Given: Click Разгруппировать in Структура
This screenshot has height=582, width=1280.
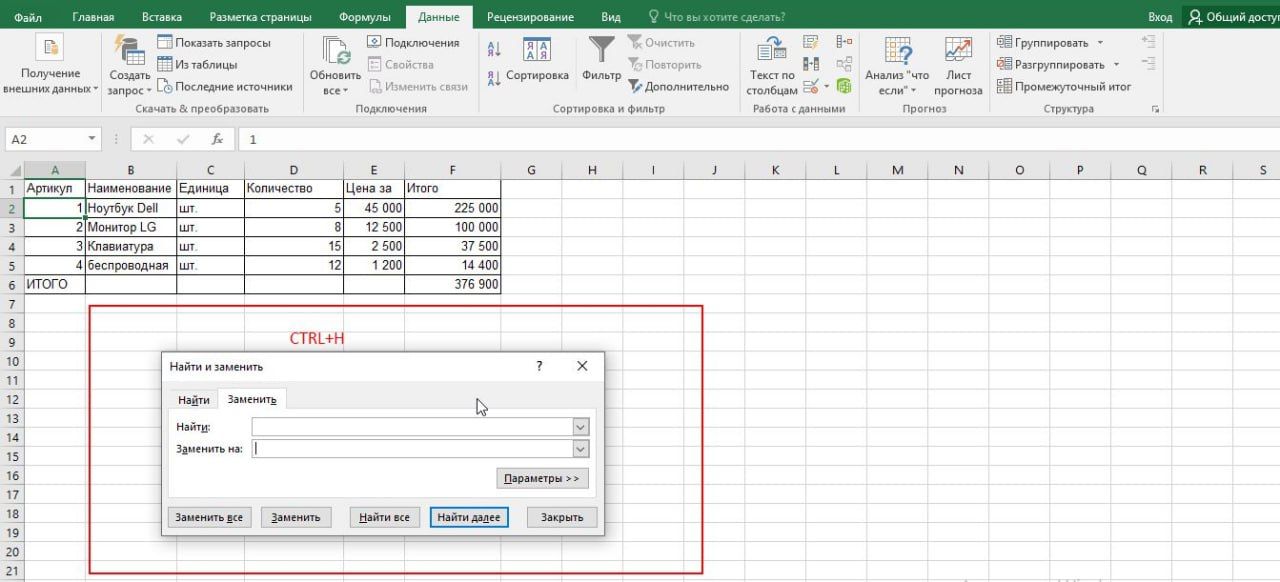Looking at the screenshot, I should tap(1051, 65).
